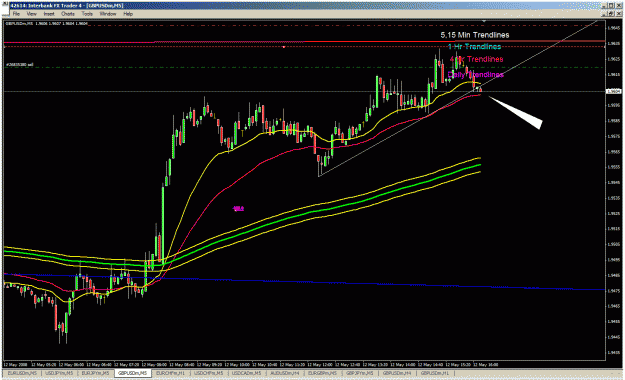The image size is (625, 380).
Task: Switch to the GBPJPYm,M5 chart tab
Action: (x=360, y=373)
